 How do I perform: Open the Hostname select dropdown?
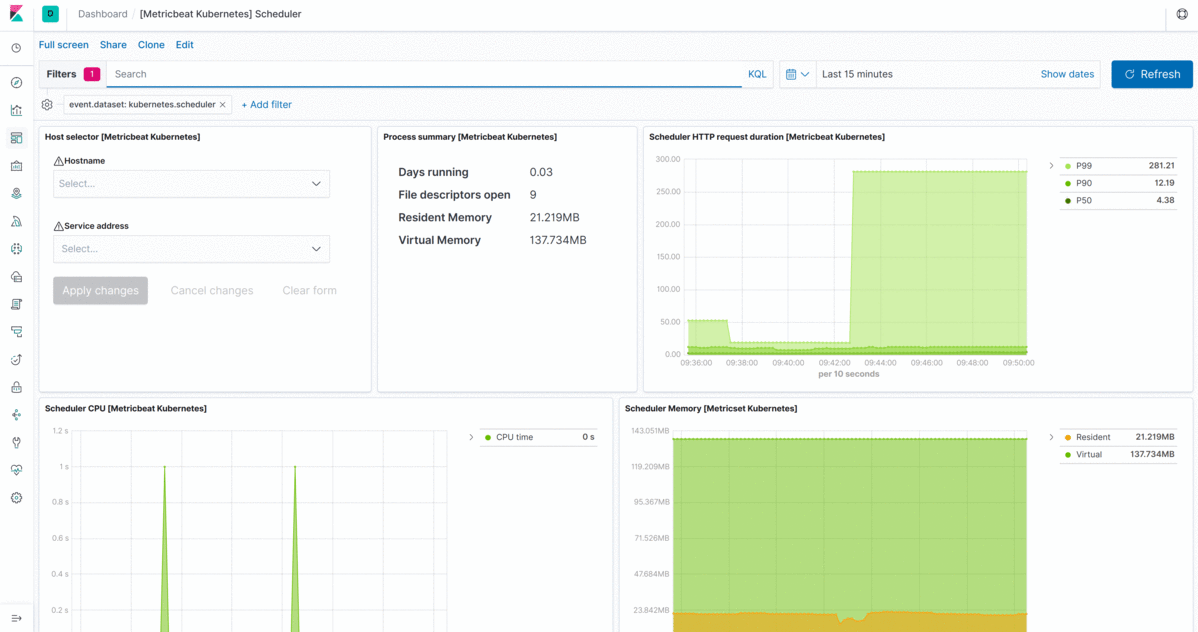click(191, 183)
